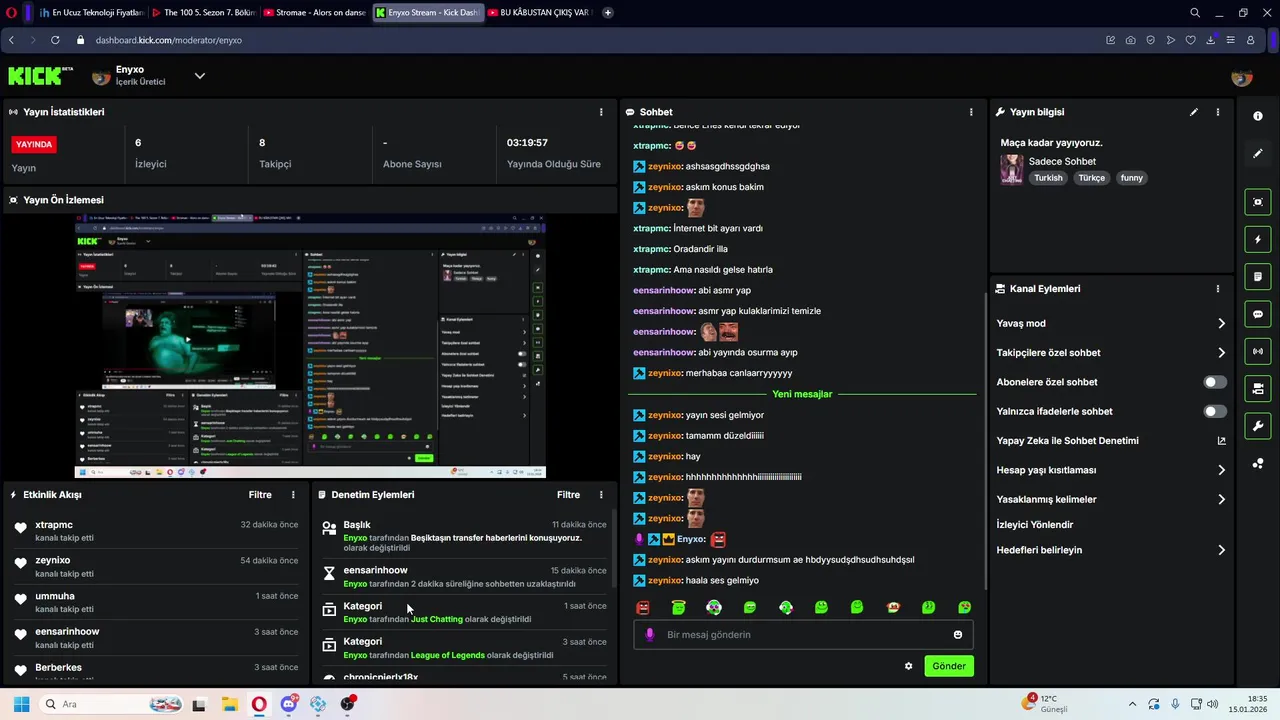Click the Türkçe tag chip

(x=1091, y=178)
